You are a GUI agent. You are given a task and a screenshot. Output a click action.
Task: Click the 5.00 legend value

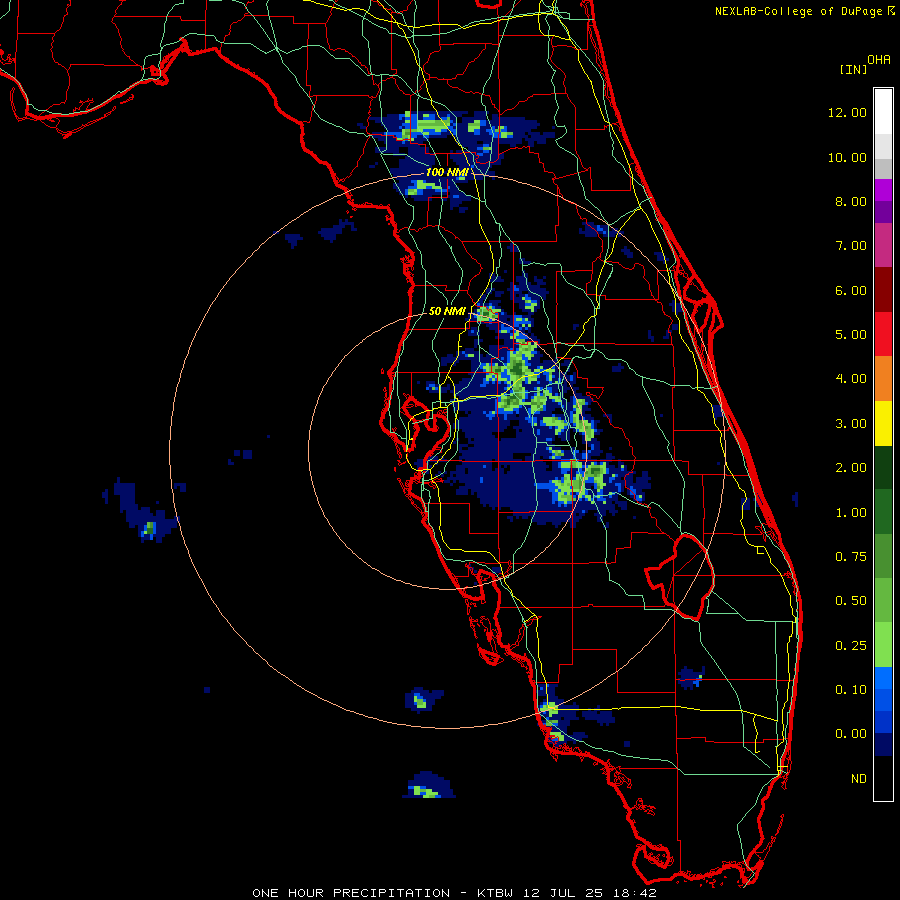[x=851, y=335]
